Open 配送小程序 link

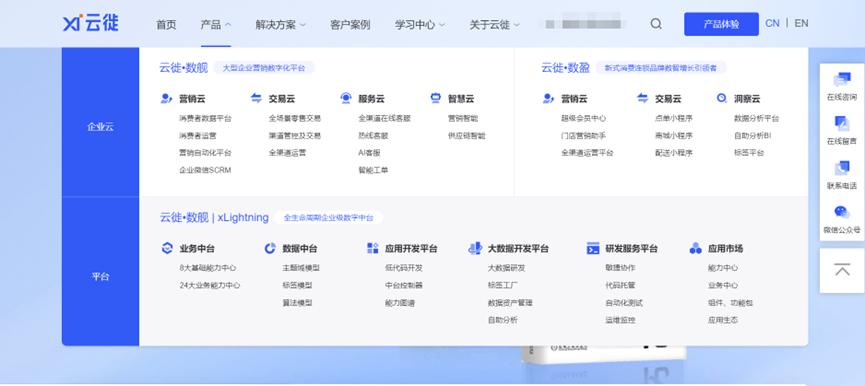(674, 153)
